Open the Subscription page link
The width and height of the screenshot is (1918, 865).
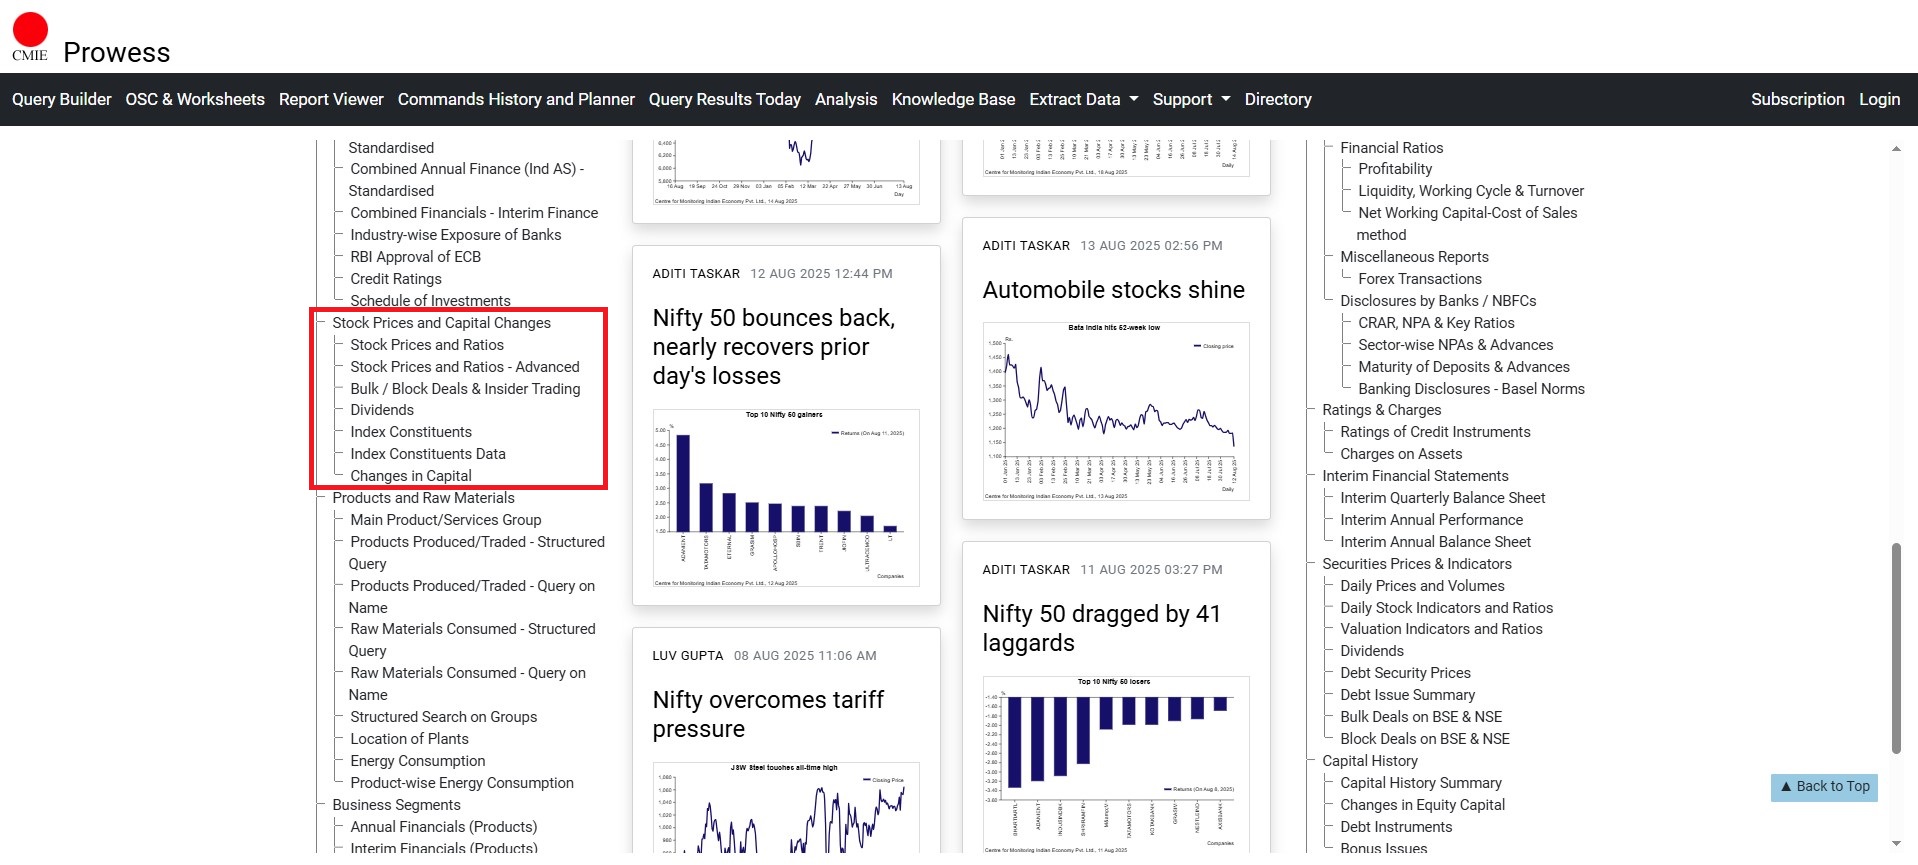click(1796, 99)
